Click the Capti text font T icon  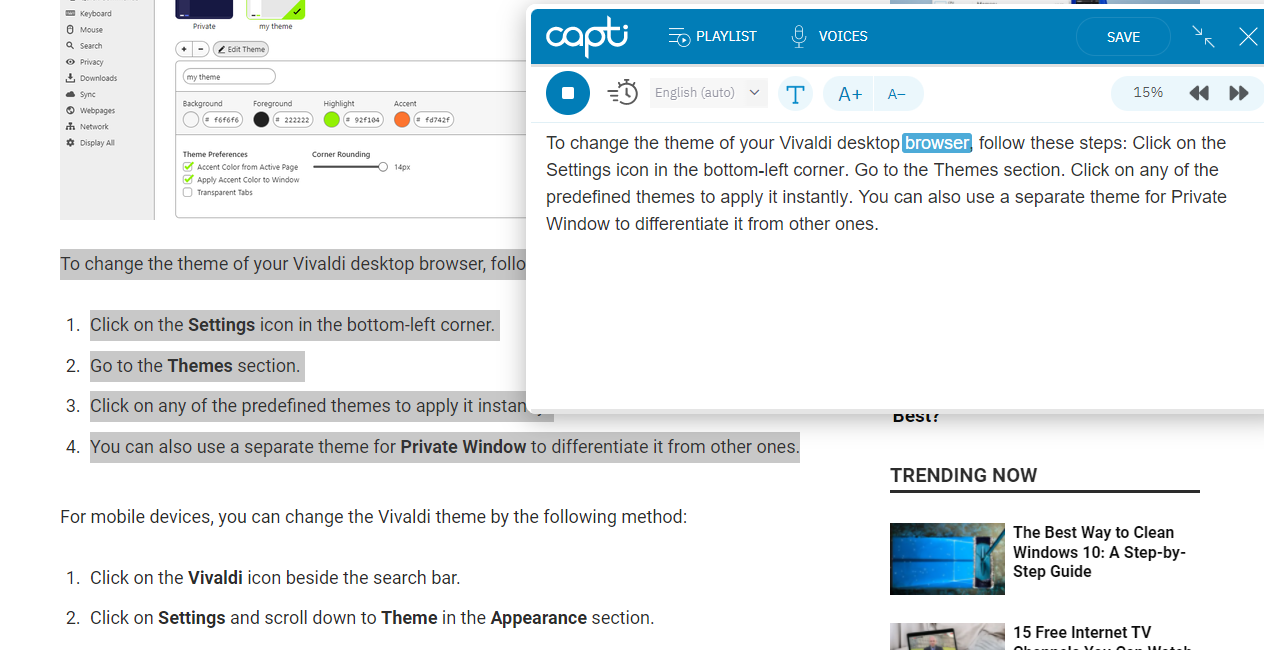click(x=795, y=94)
